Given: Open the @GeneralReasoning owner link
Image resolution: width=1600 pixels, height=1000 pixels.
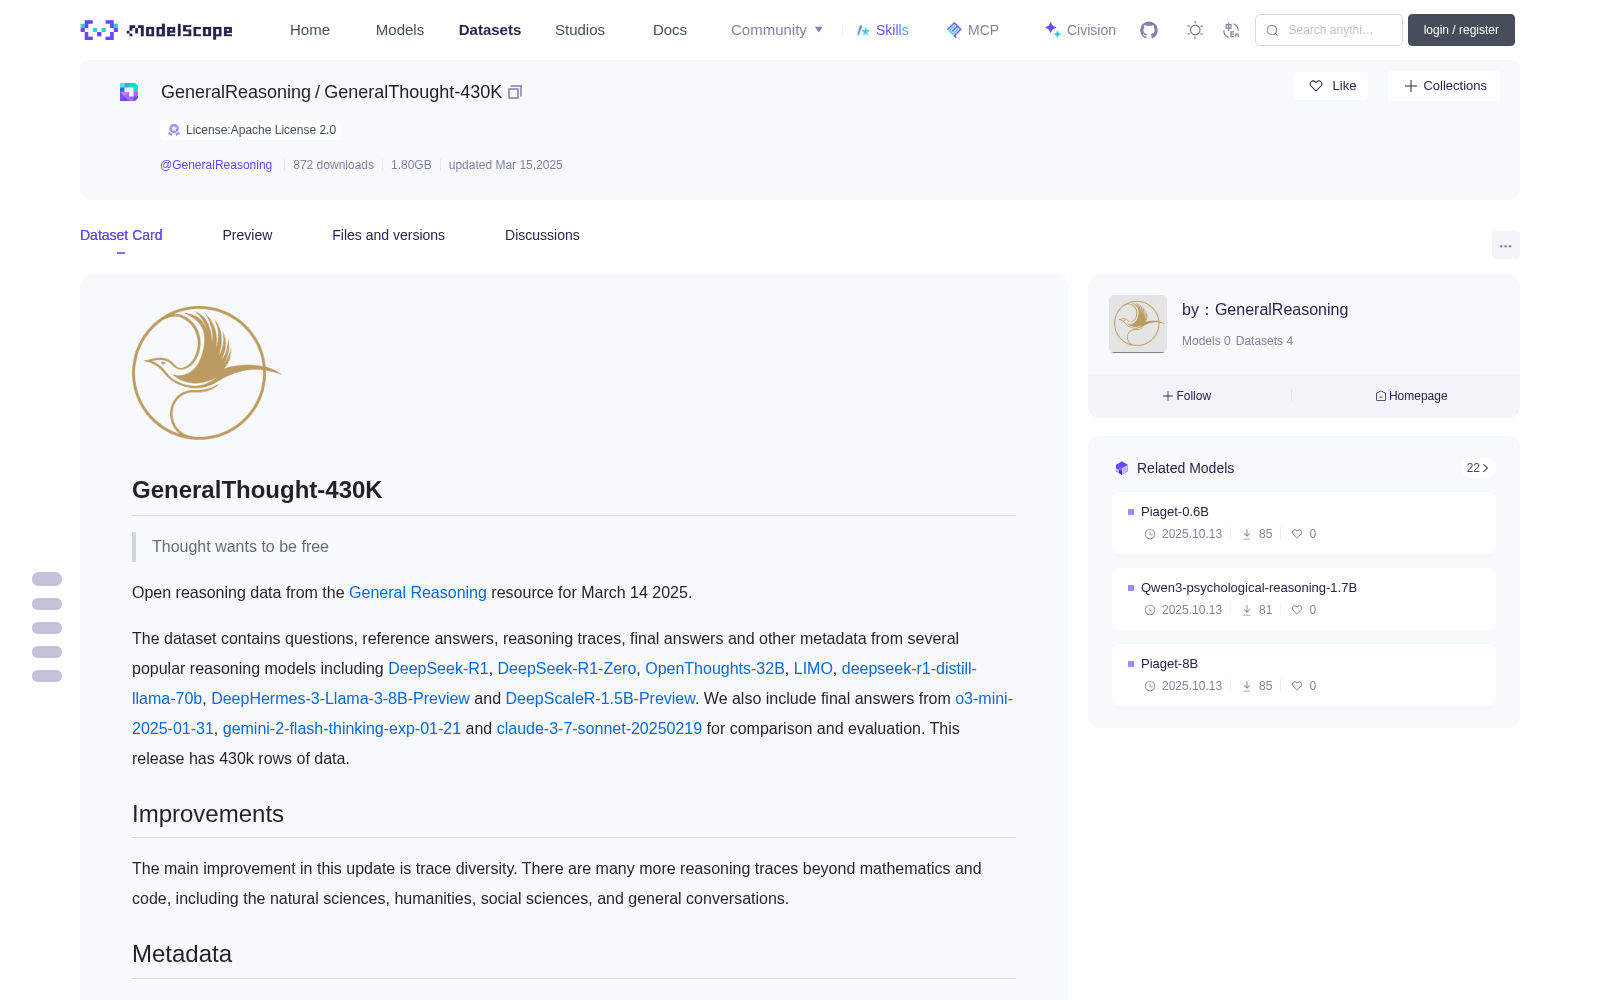Looking at the screenshot, I should [x=216, y=165].
